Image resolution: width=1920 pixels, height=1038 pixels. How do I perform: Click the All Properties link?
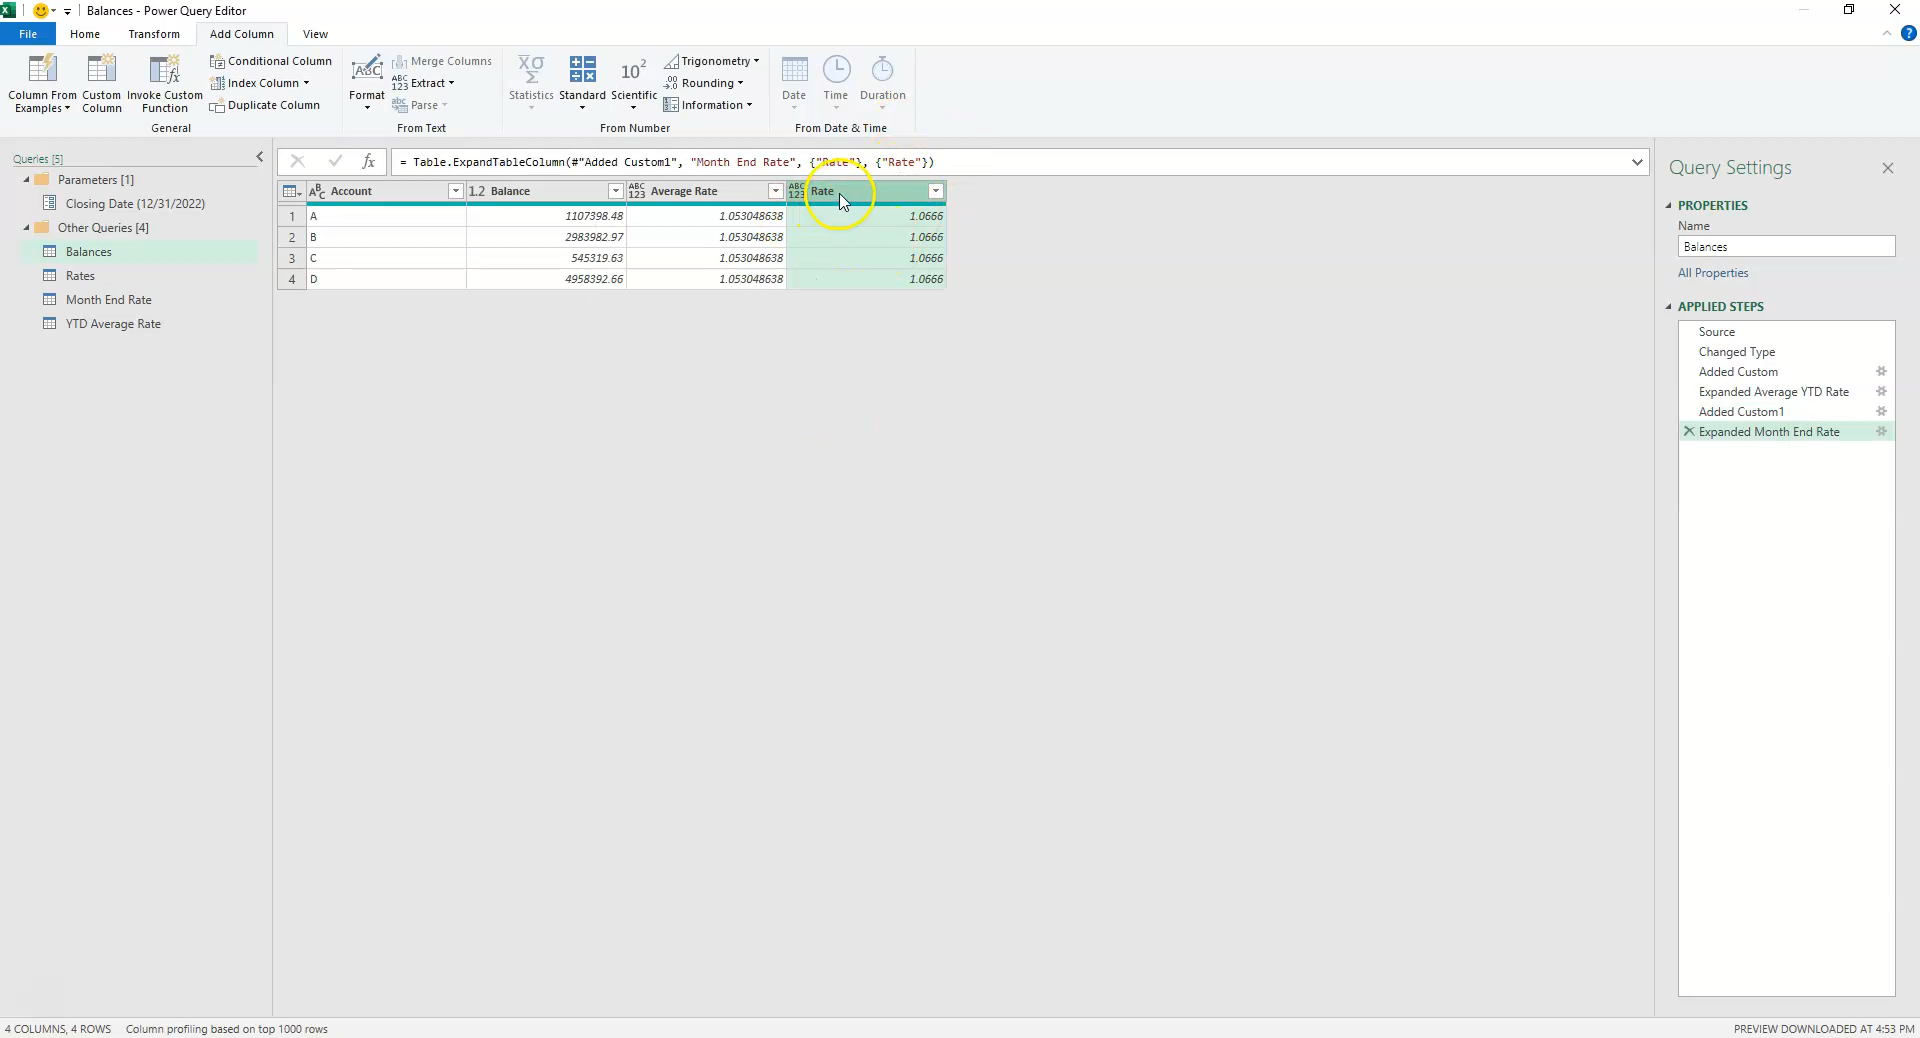tap(1712, 272)
